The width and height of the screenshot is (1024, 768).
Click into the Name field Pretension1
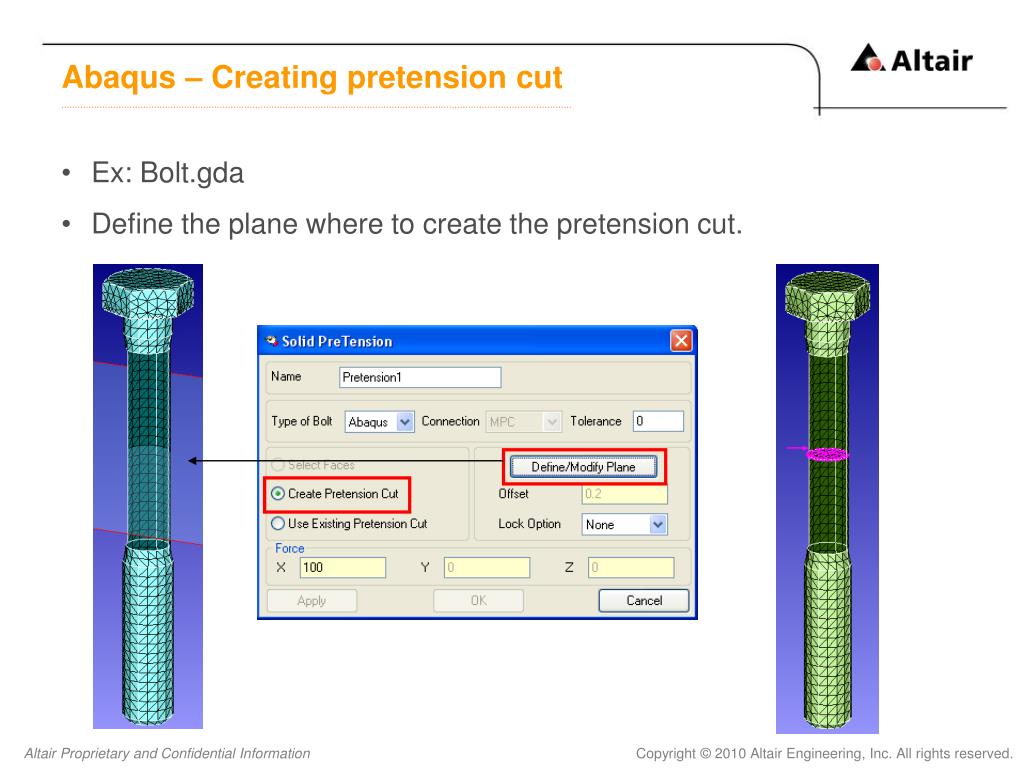(x=420, y=377)
